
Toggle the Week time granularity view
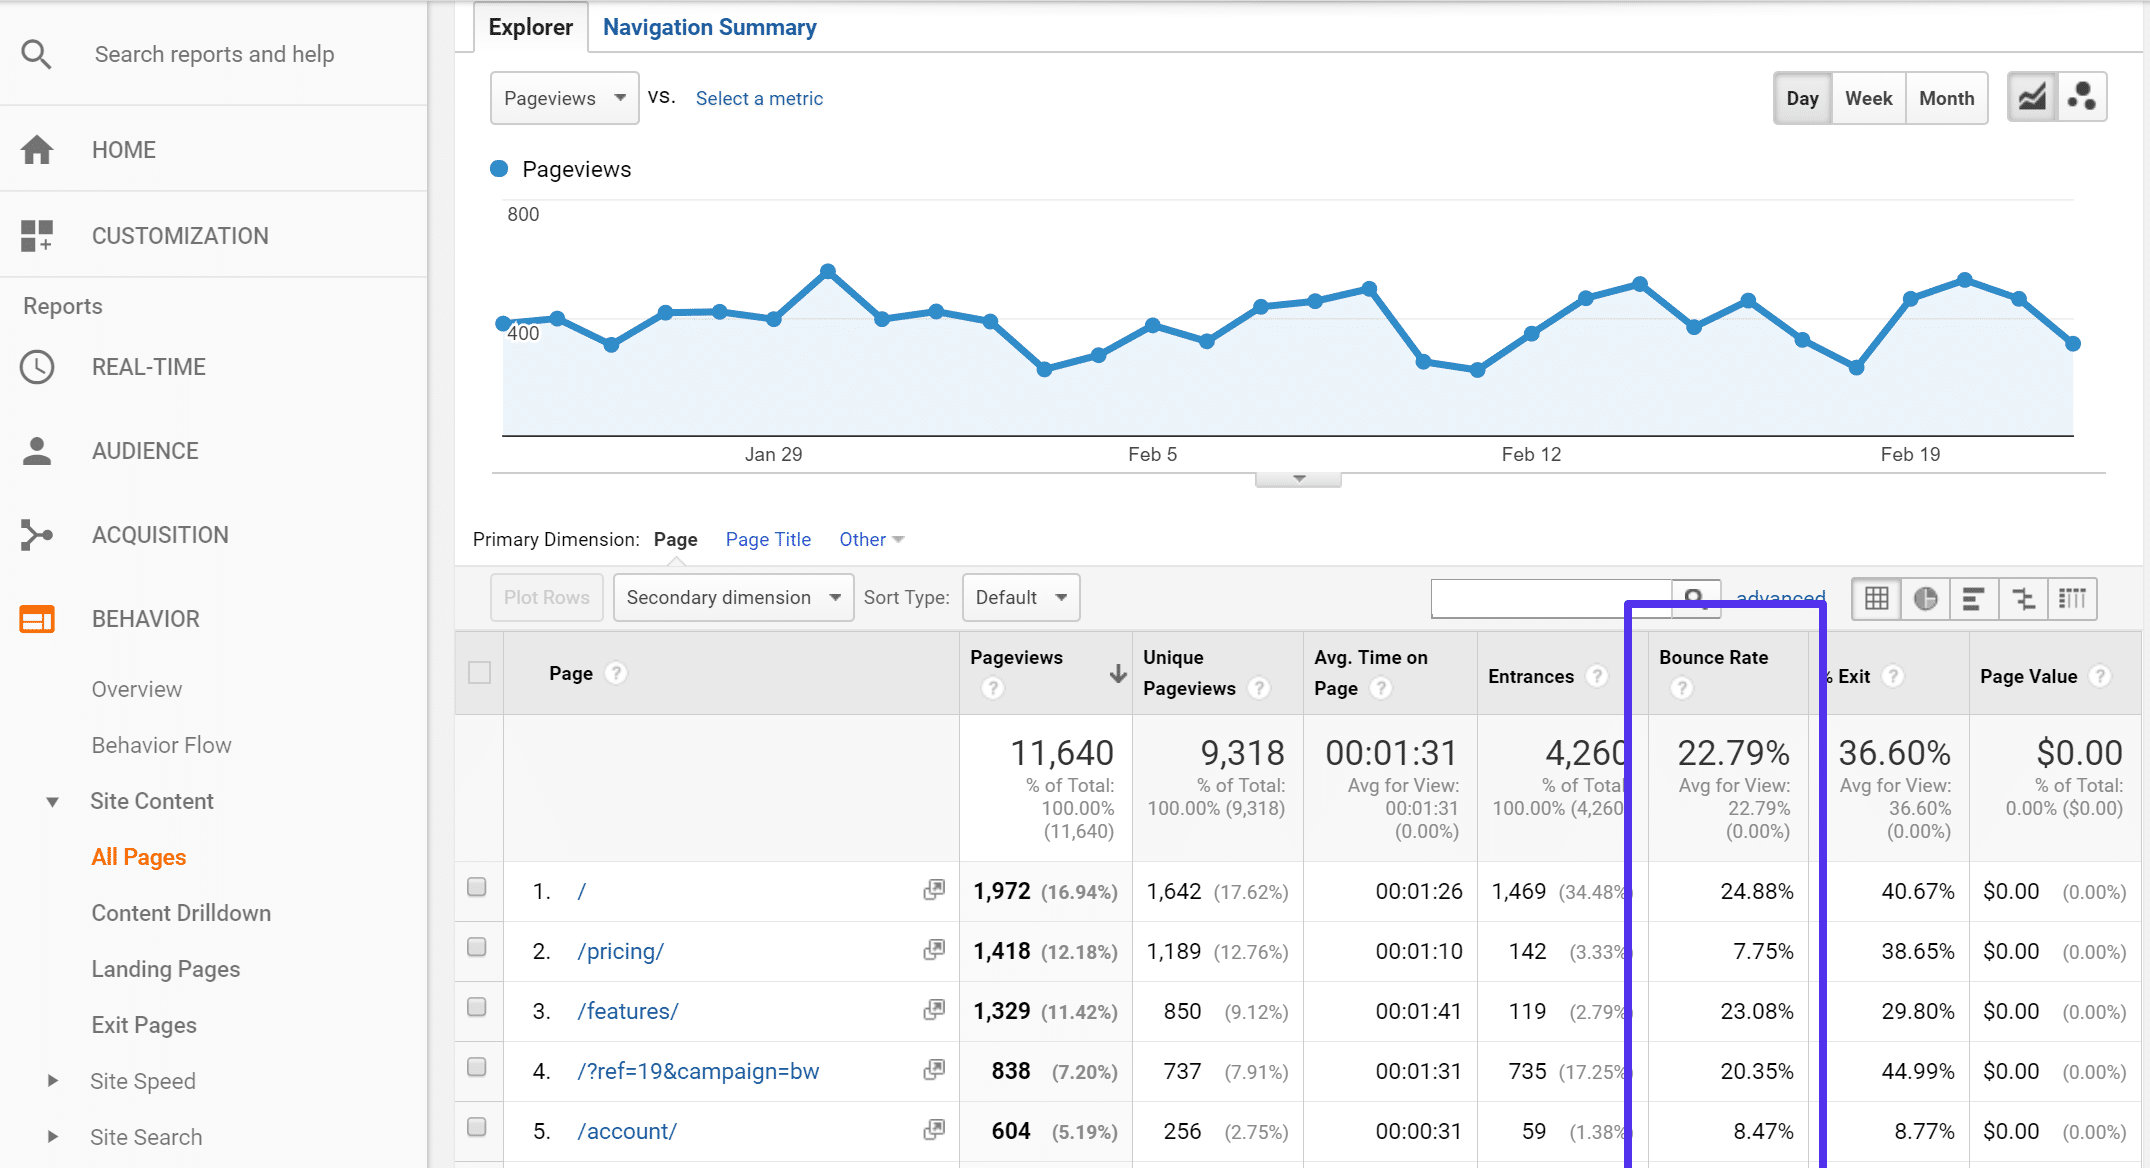coord(1867,98)
